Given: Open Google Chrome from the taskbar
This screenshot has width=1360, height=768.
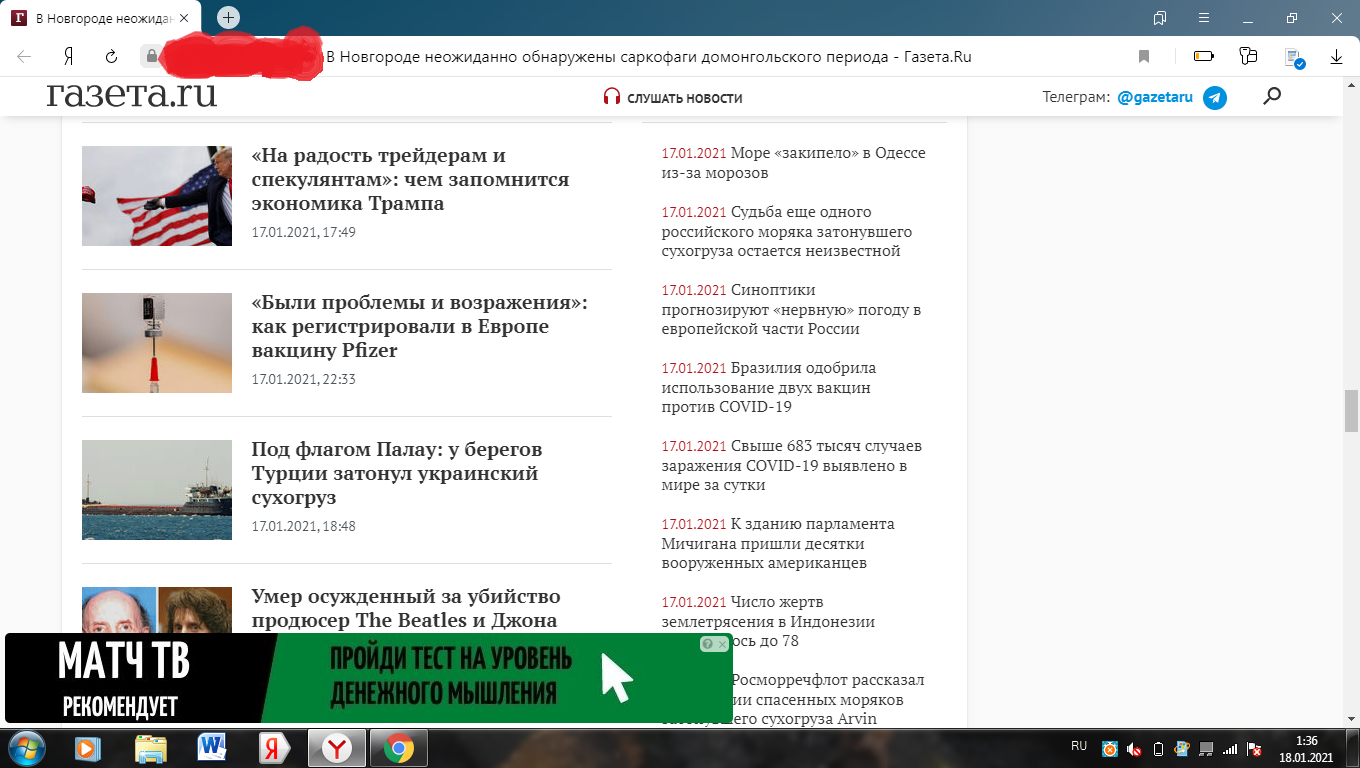Looking at the screenshot, I should point(399,748).
